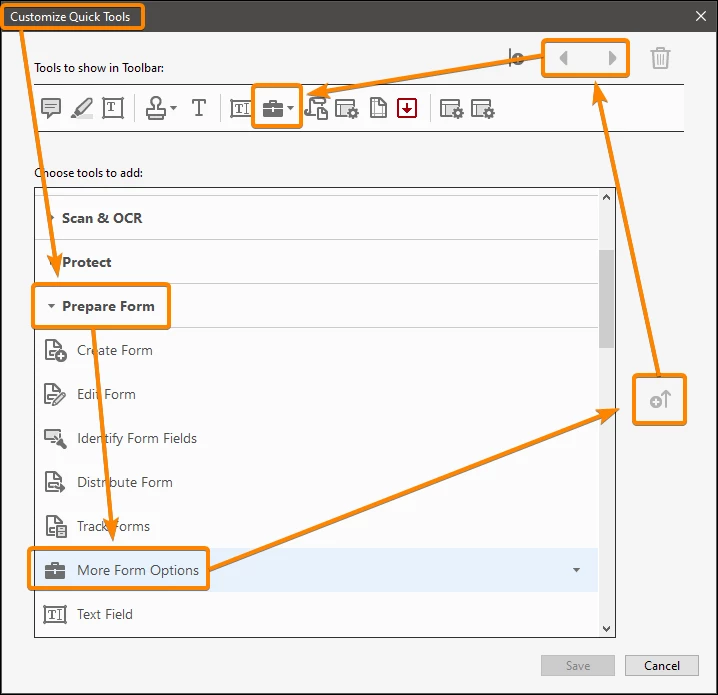Viewport: 718px width, 695px height.
Task: Select the highlighter tool in toolbar
Action: (82, 108)
